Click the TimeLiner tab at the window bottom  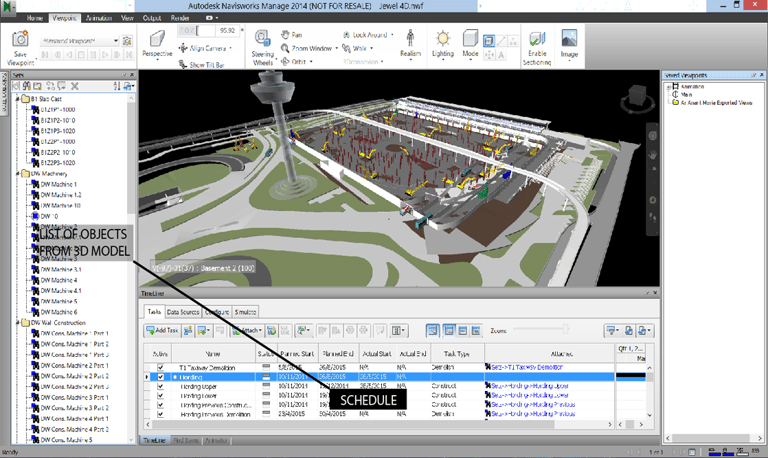[x=154, y=440]
